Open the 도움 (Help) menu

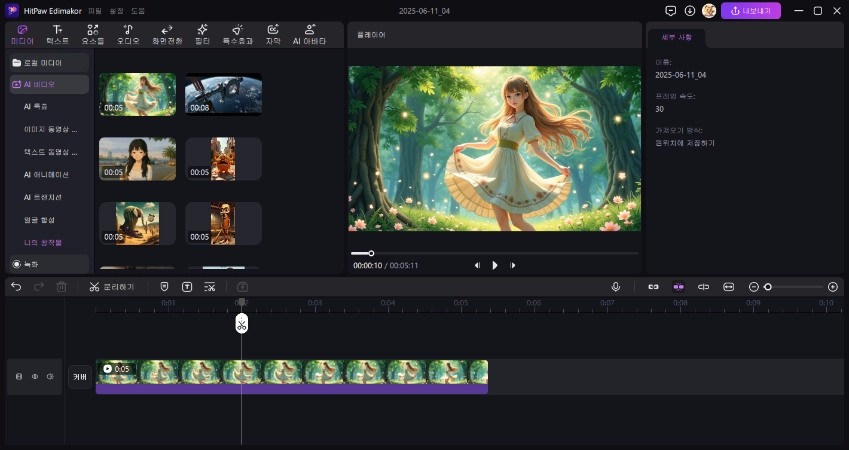tap(138, 11)
